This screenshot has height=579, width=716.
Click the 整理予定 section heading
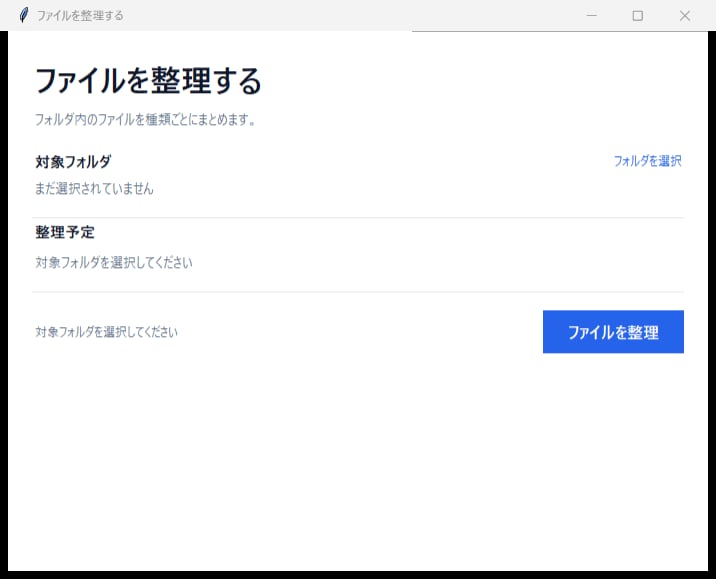[65, 232]
